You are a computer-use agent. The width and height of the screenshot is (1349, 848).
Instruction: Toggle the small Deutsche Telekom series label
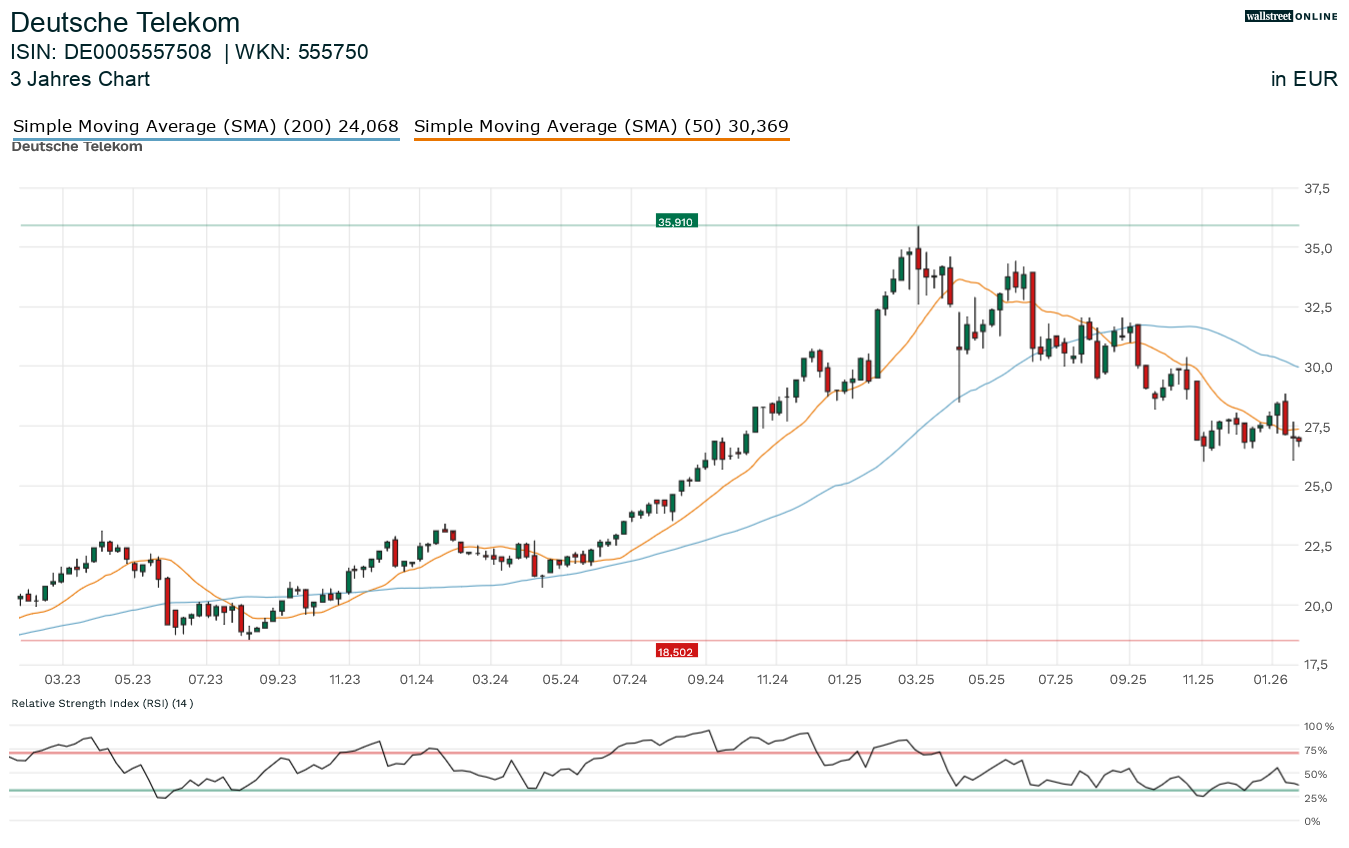pyautogui.click(x=77, y=147)
